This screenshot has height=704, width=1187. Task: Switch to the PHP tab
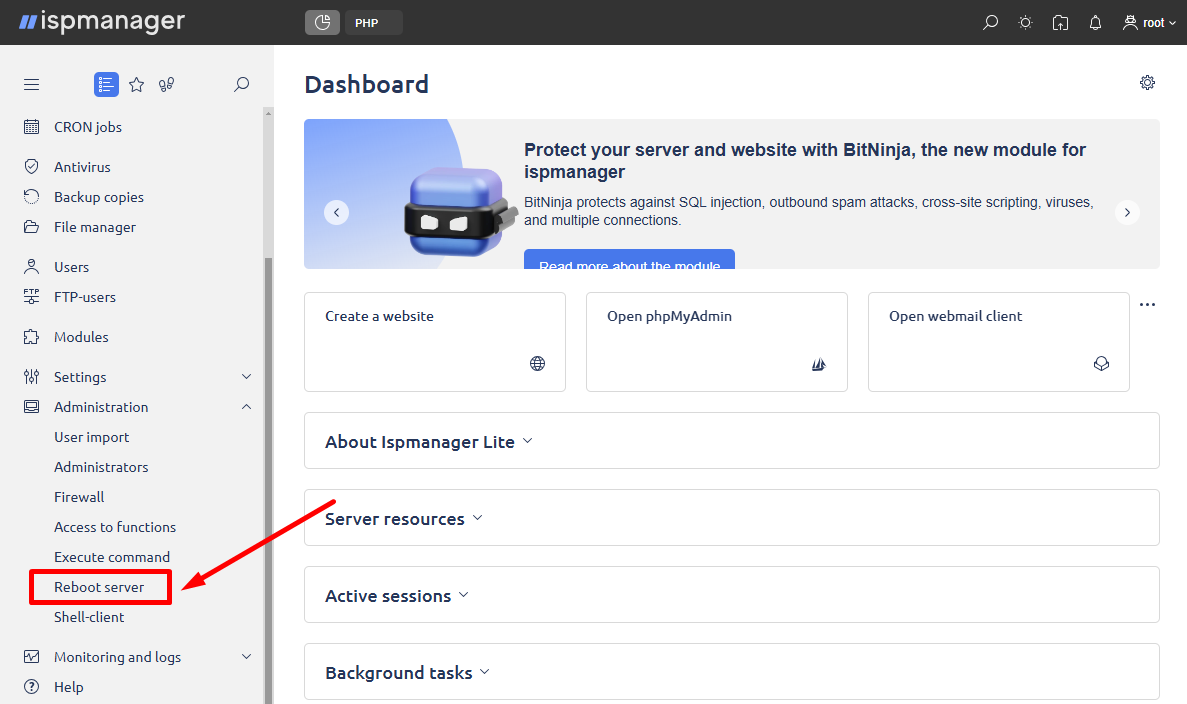(373, 23)
